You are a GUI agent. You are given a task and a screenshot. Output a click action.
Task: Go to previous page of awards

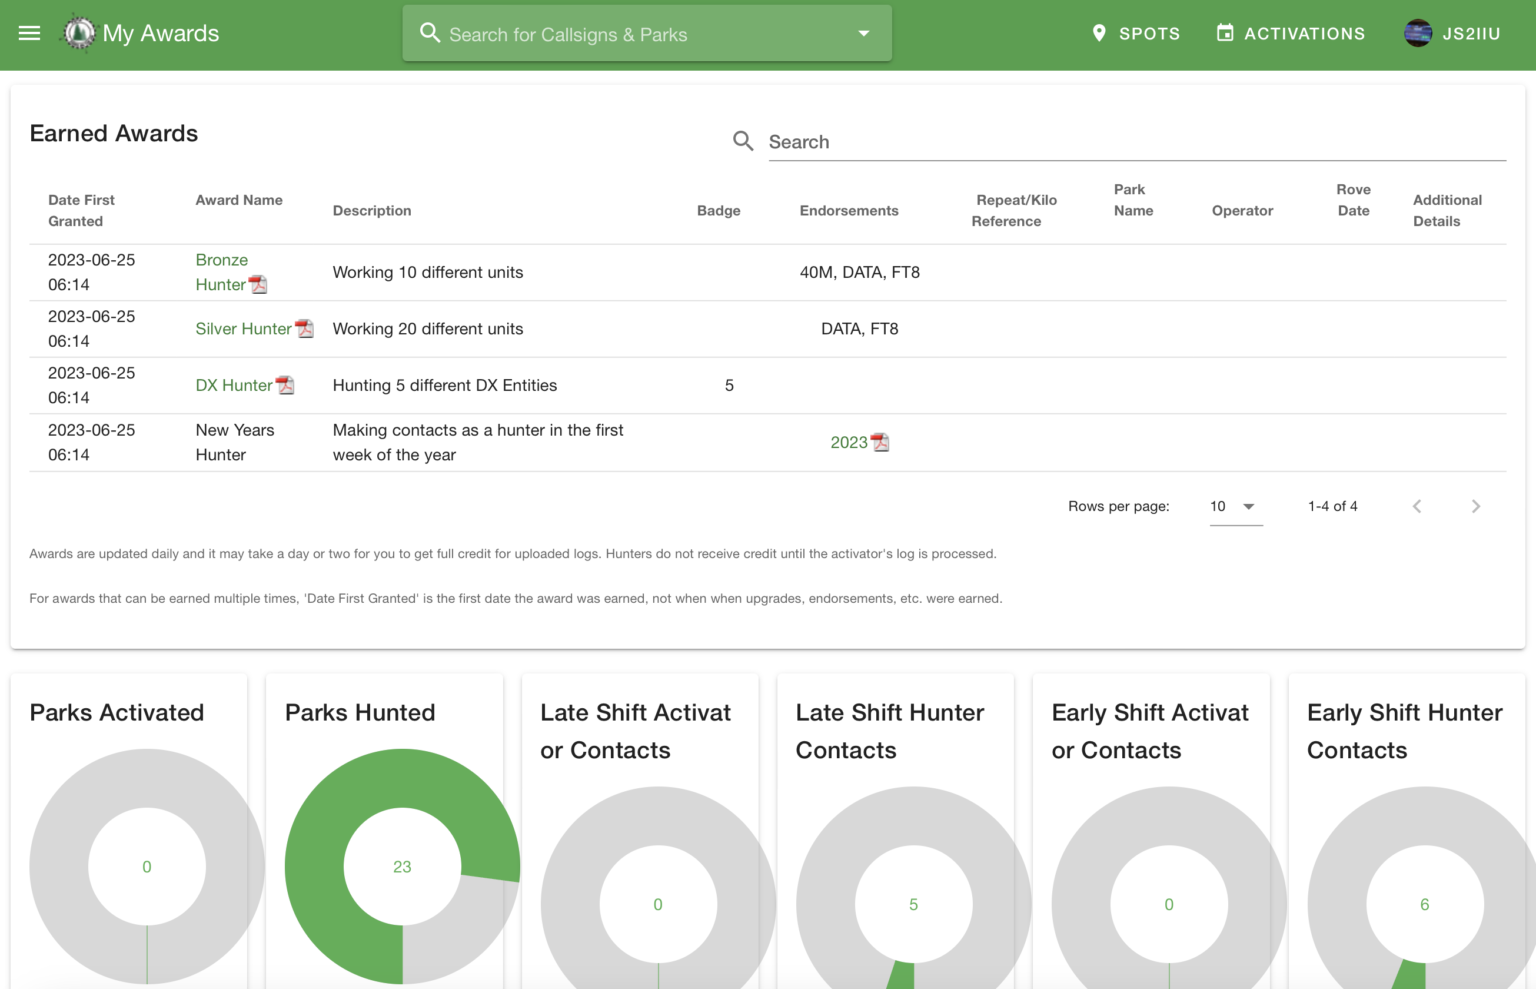(1417, 506)
